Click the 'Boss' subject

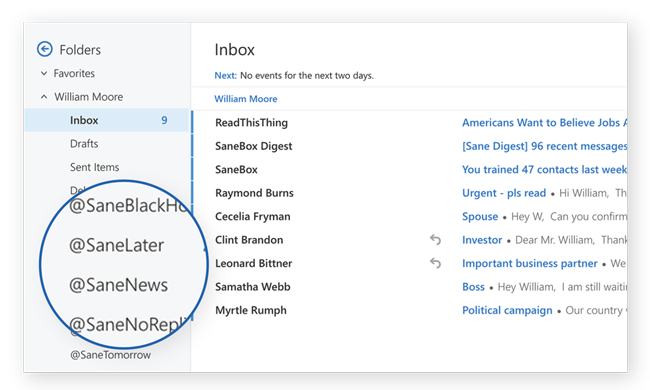(x=473, y=287)
